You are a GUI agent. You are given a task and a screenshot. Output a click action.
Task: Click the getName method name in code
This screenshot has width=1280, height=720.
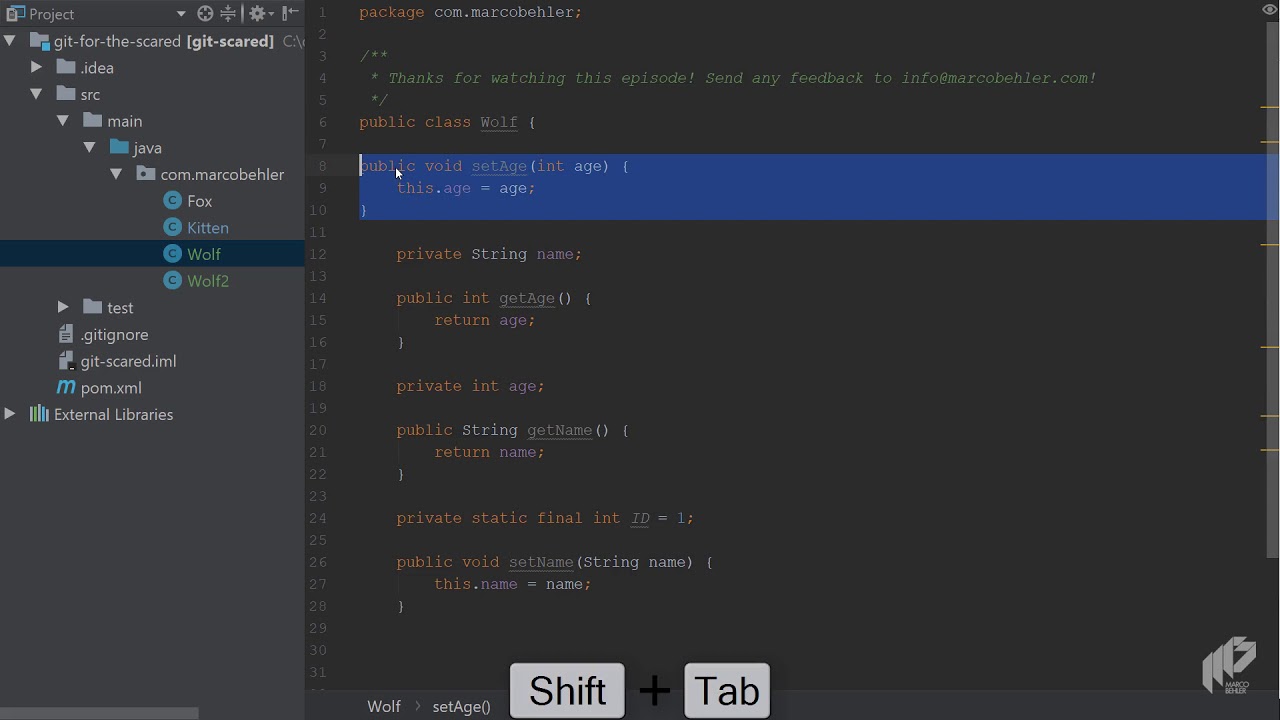pos(560,430)
